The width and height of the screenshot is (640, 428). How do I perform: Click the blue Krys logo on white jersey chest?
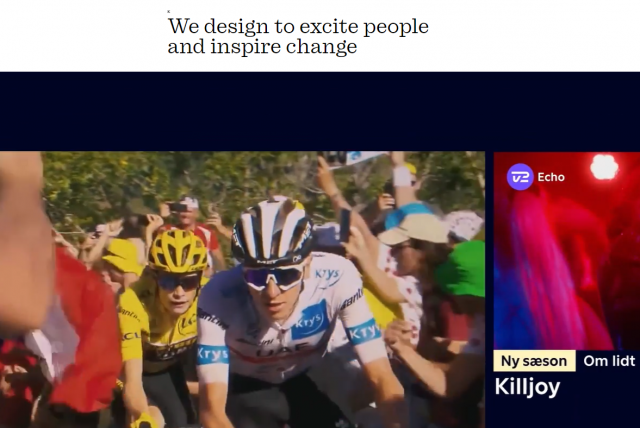pos(309,321)
